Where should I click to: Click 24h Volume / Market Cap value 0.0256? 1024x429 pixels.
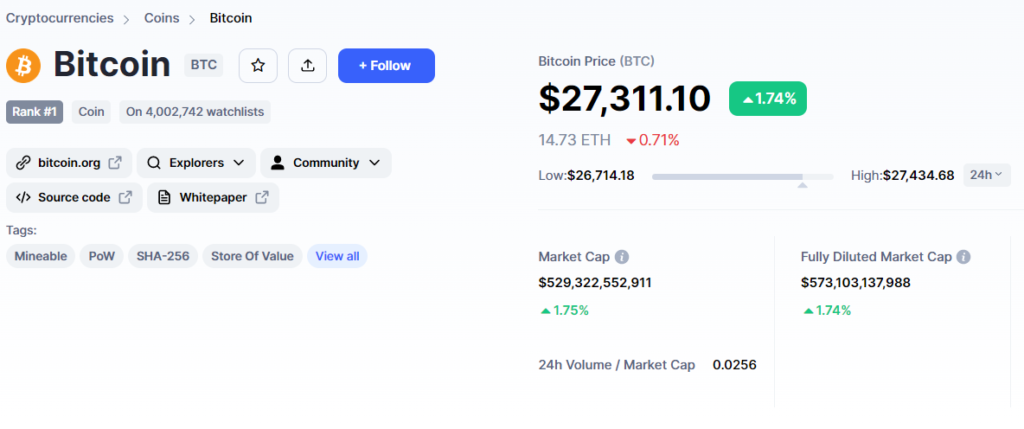[x=735, y=365]
